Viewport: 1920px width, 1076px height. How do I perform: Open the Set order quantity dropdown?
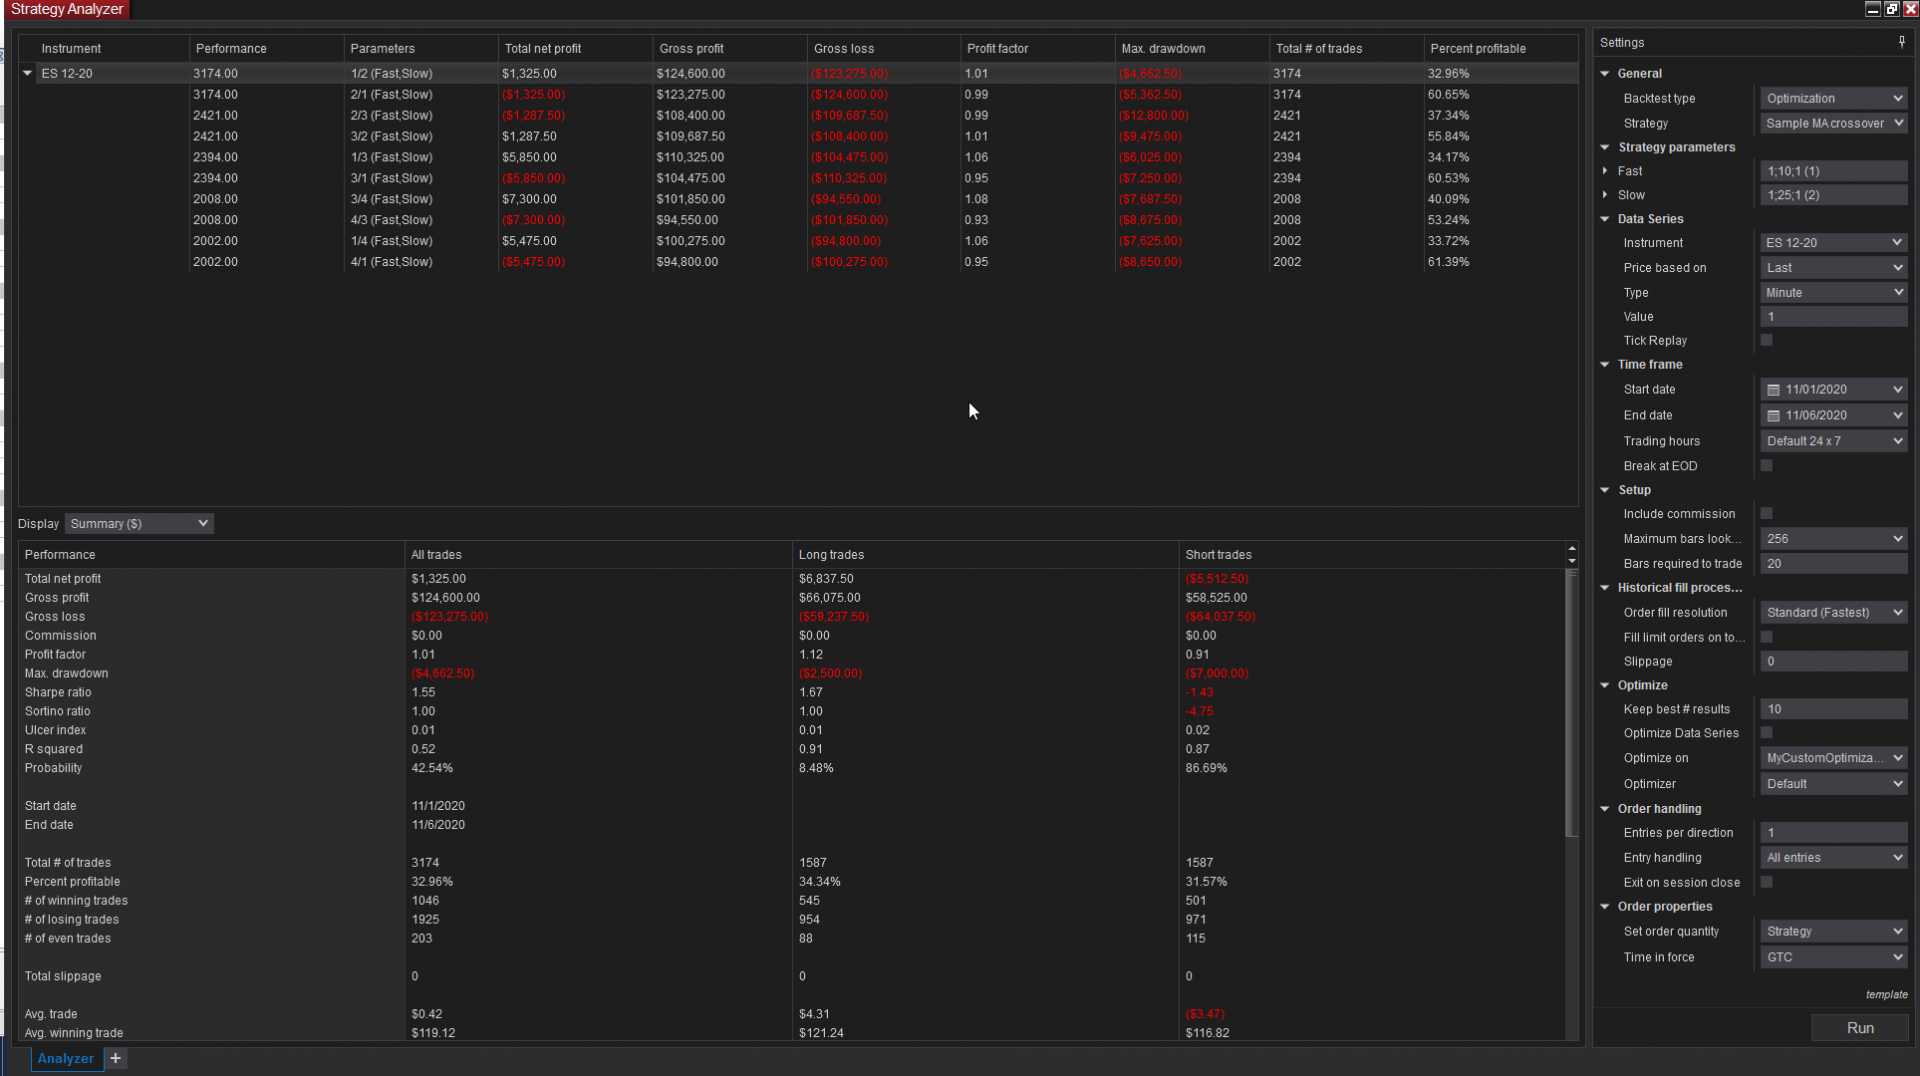pyautogui.click(x=1834, y=932)
